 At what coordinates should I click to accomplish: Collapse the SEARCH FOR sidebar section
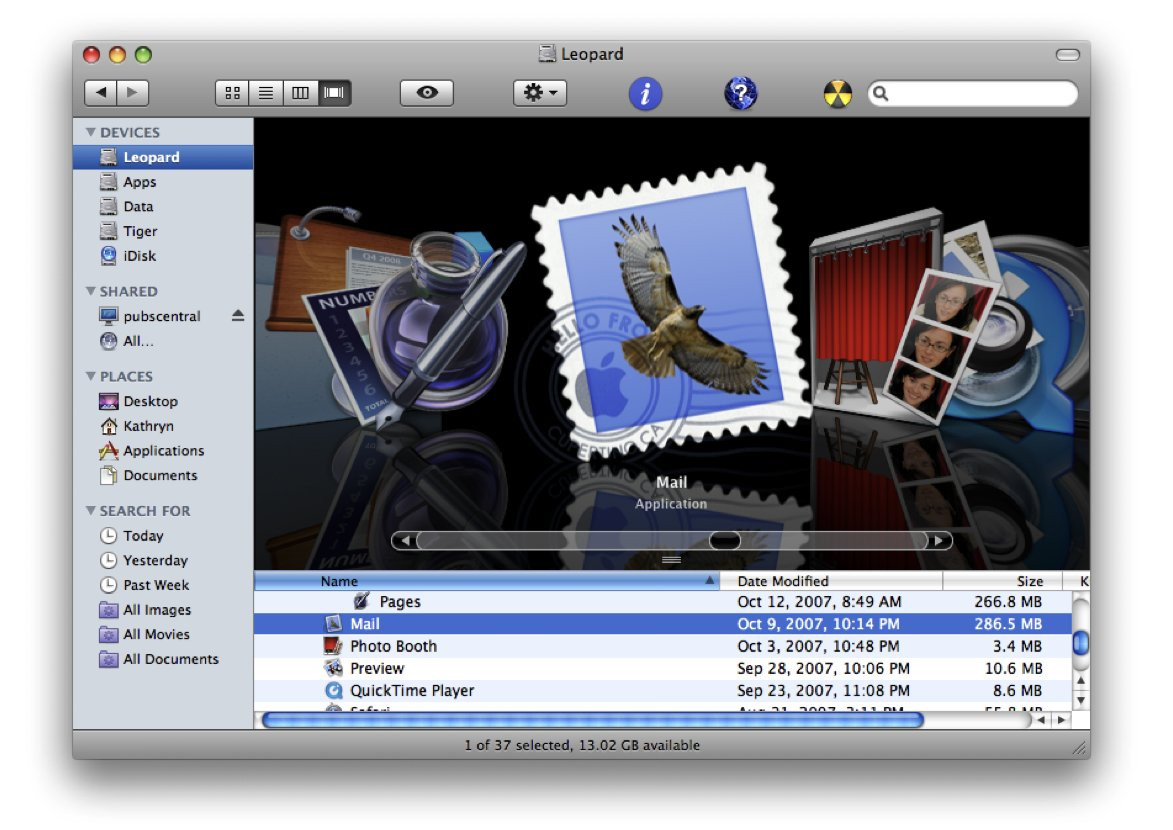click(91, 511)
